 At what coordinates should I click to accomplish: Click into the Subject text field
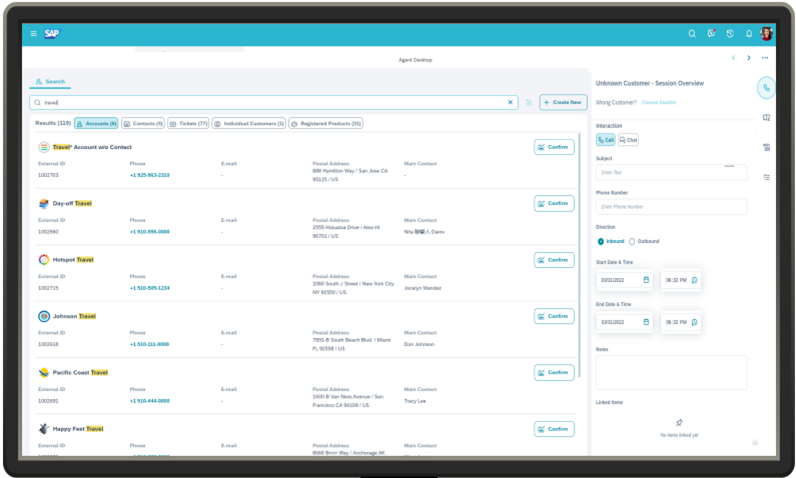tap(671, 173)
